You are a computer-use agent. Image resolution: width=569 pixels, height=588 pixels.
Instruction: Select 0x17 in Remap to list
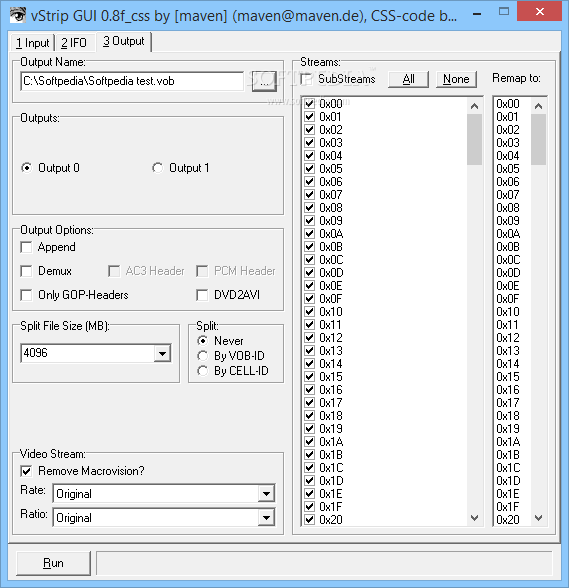pyautogui.click(x=508, y=403)
